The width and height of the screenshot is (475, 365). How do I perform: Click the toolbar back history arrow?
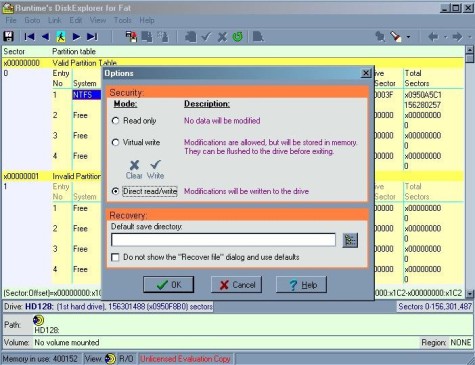pyautogui.click(x=433, y=36)
